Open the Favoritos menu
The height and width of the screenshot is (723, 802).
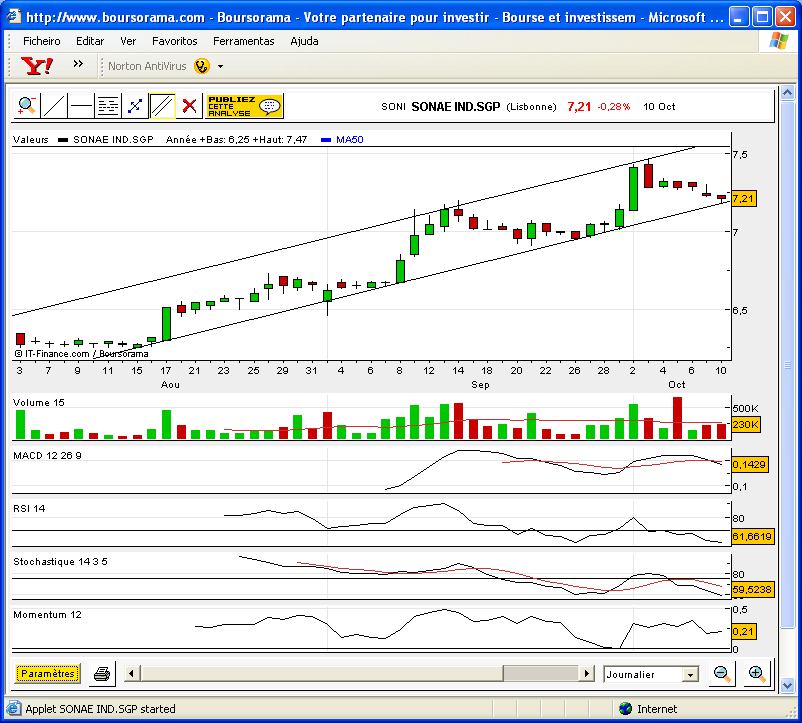(x=174, y=41)
